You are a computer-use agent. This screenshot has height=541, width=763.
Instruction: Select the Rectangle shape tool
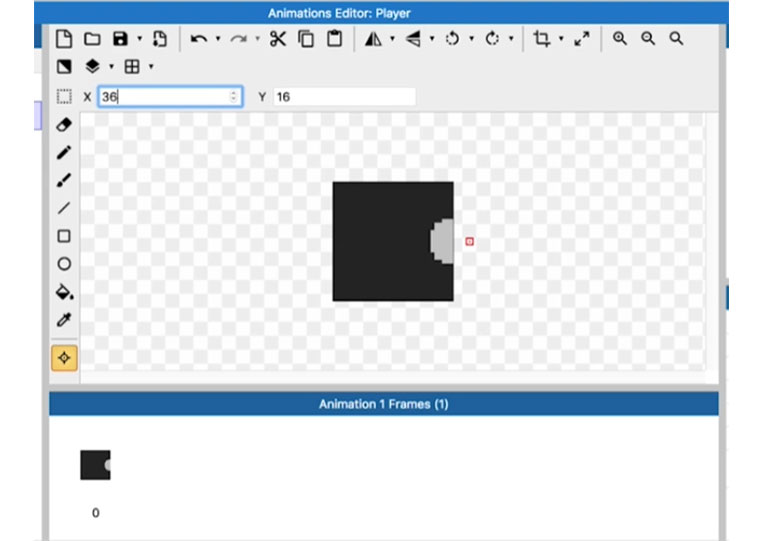click(x=64, y=236)
